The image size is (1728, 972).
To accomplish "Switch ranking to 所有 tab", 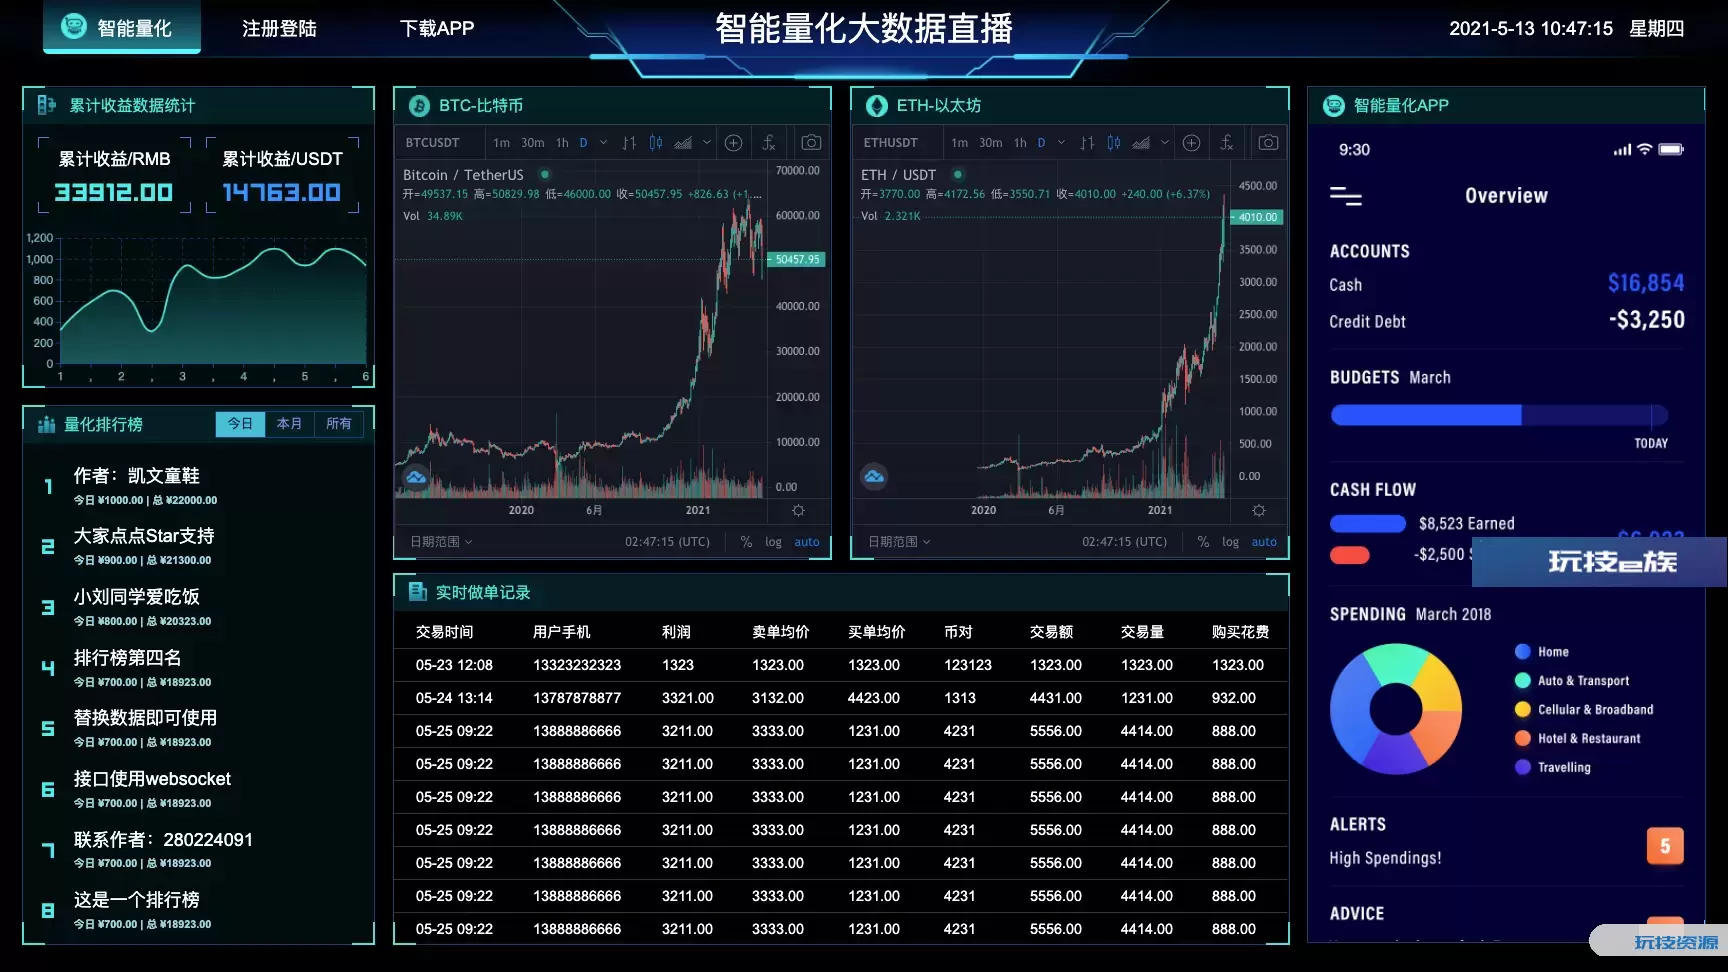I will [x=339, y=424].
